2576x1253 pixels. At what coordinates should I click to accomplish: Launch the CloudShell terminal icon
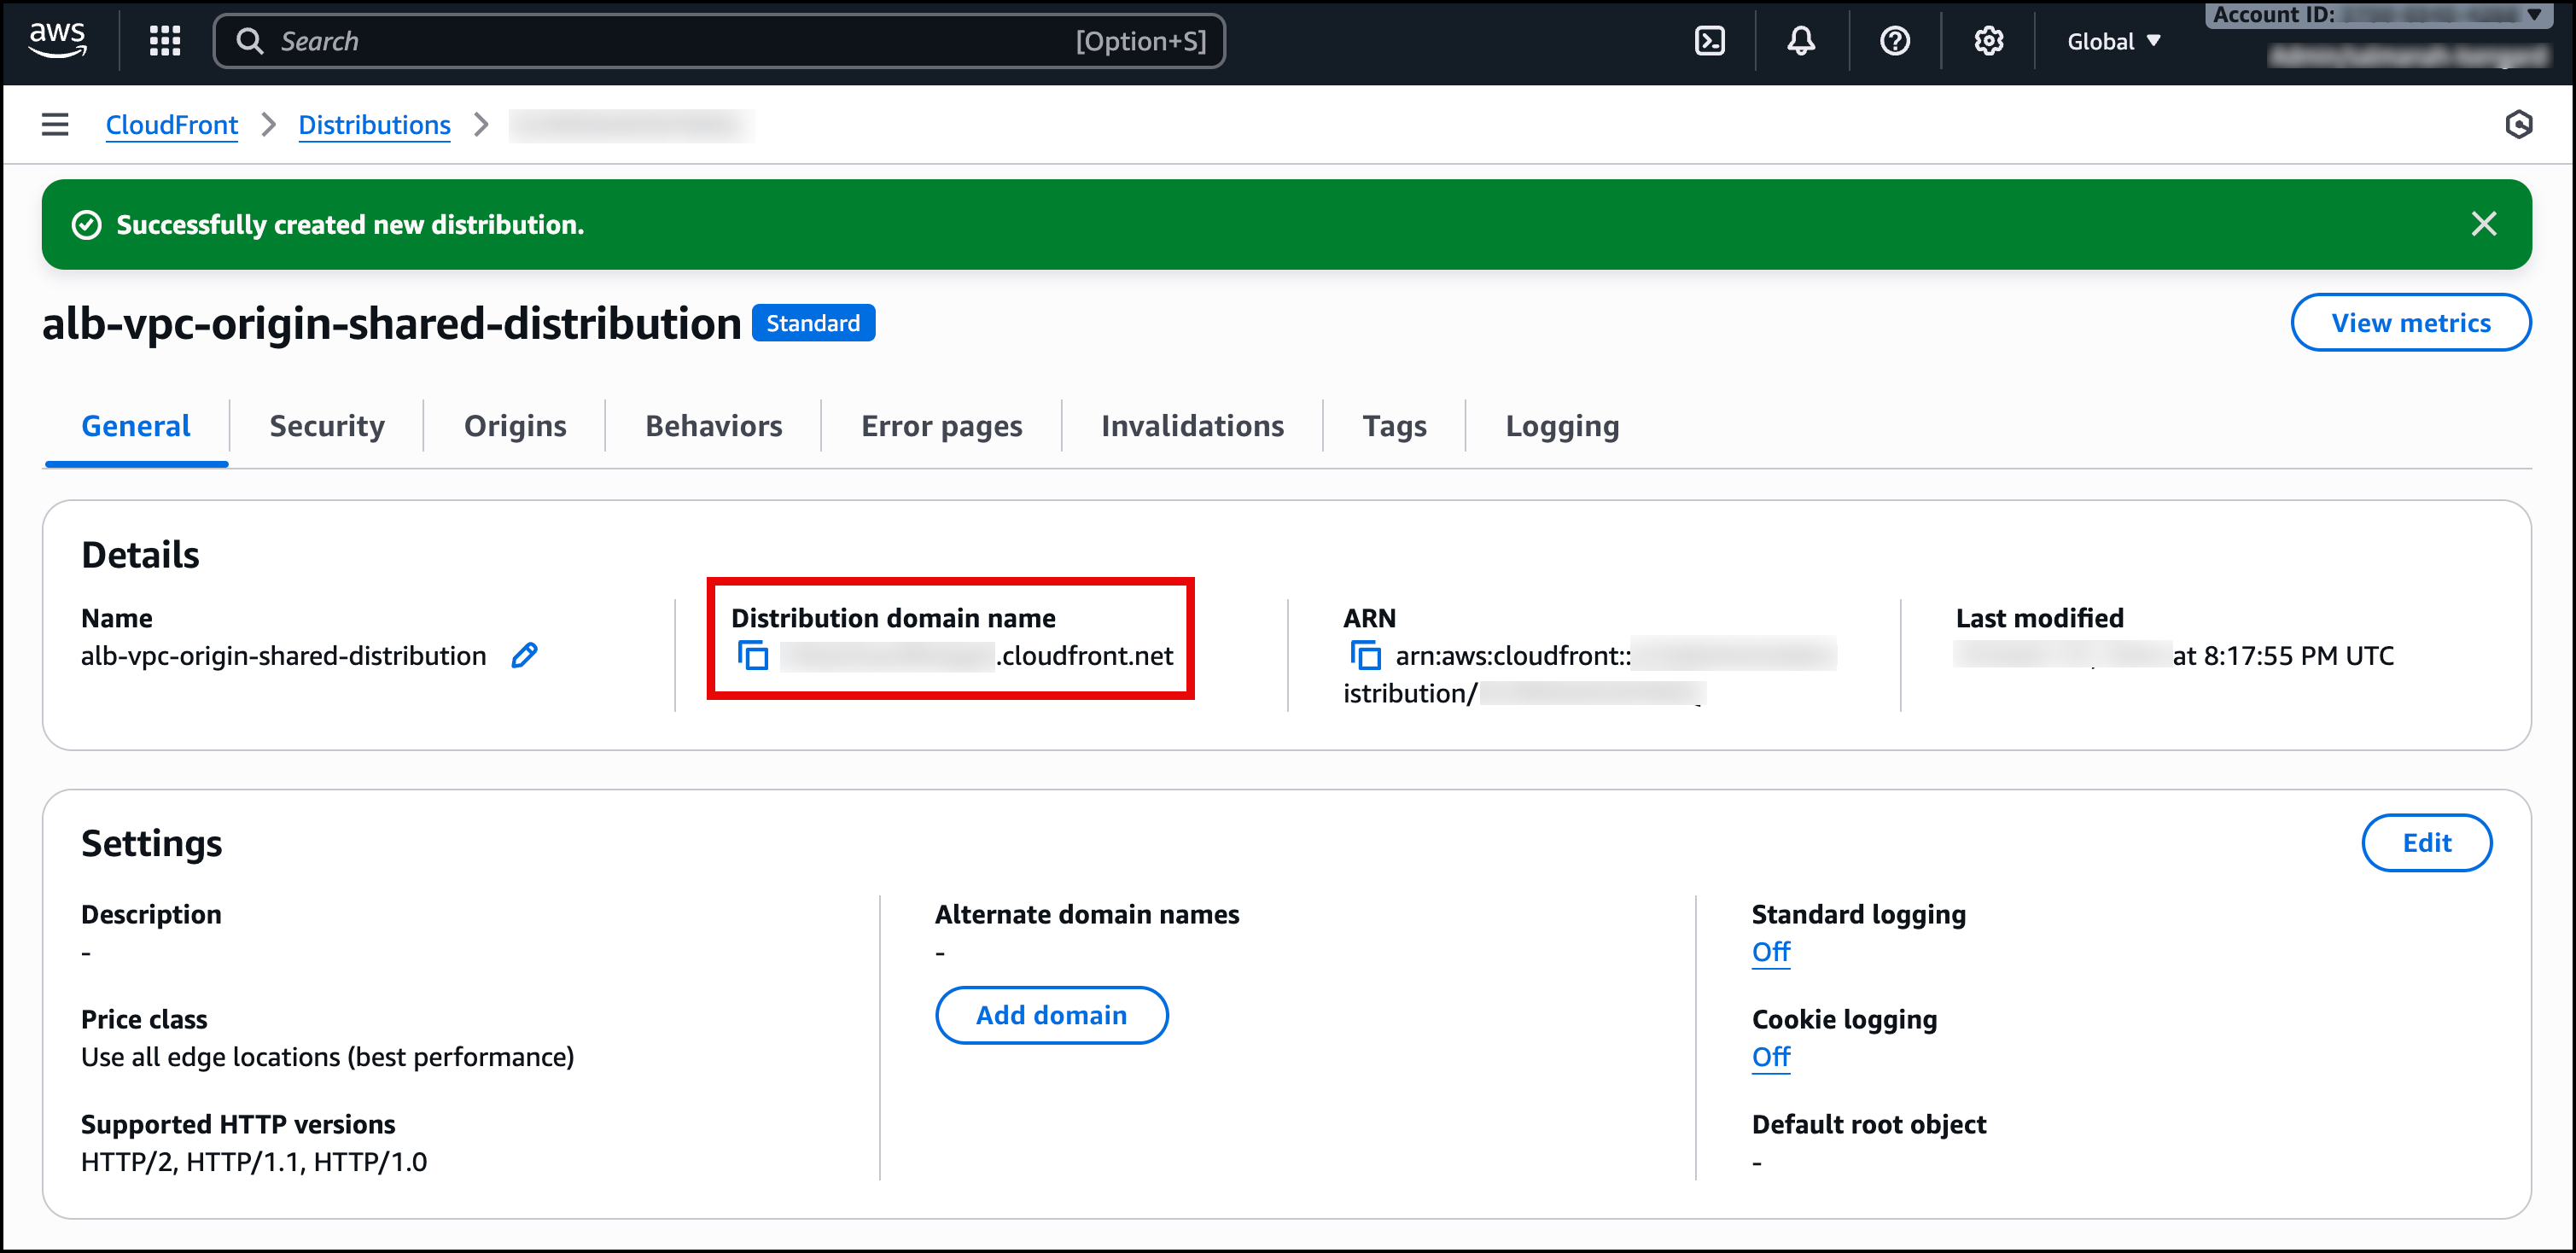tap(1709, 41)
